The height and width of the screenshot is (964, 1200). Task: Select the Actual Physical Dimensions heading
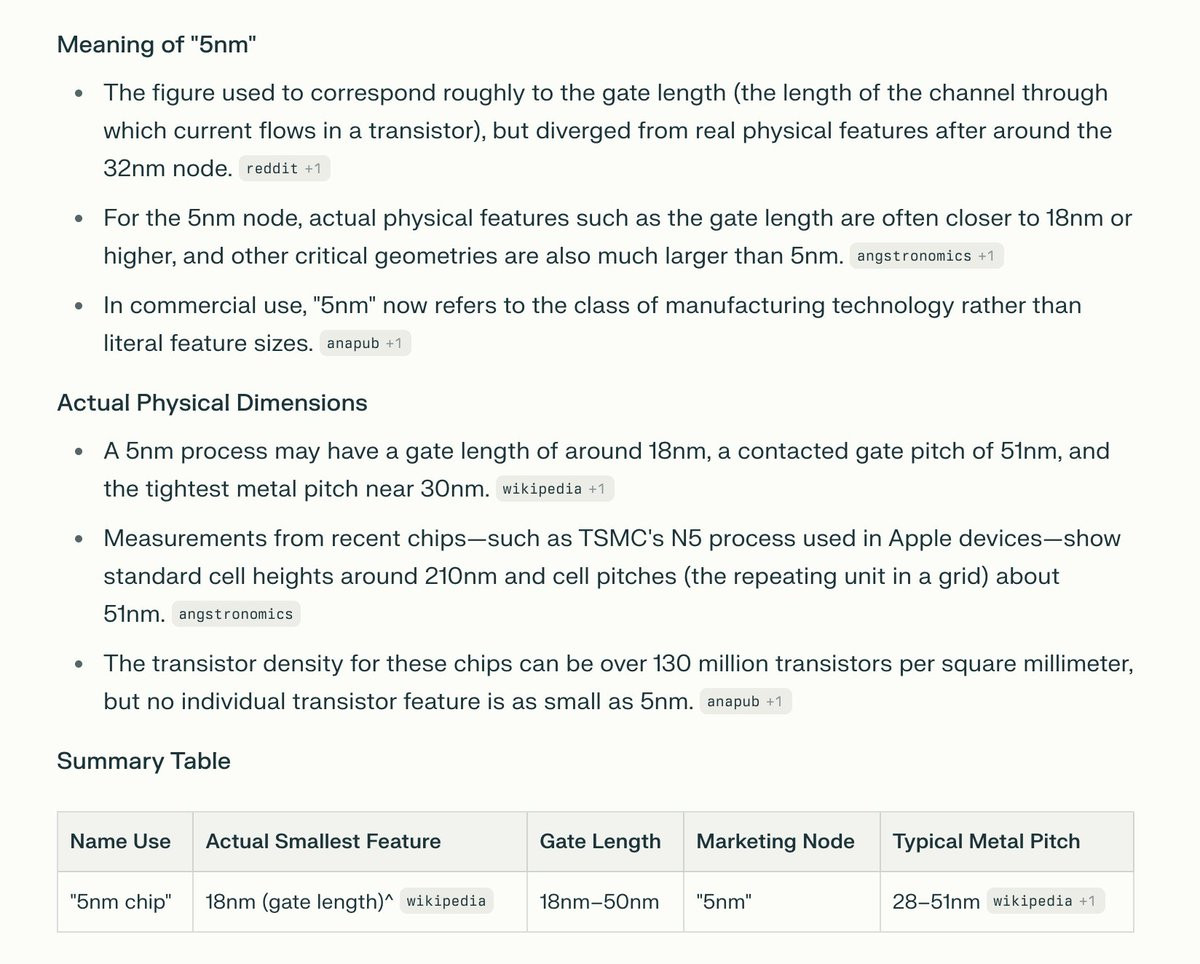click(212, 403)
